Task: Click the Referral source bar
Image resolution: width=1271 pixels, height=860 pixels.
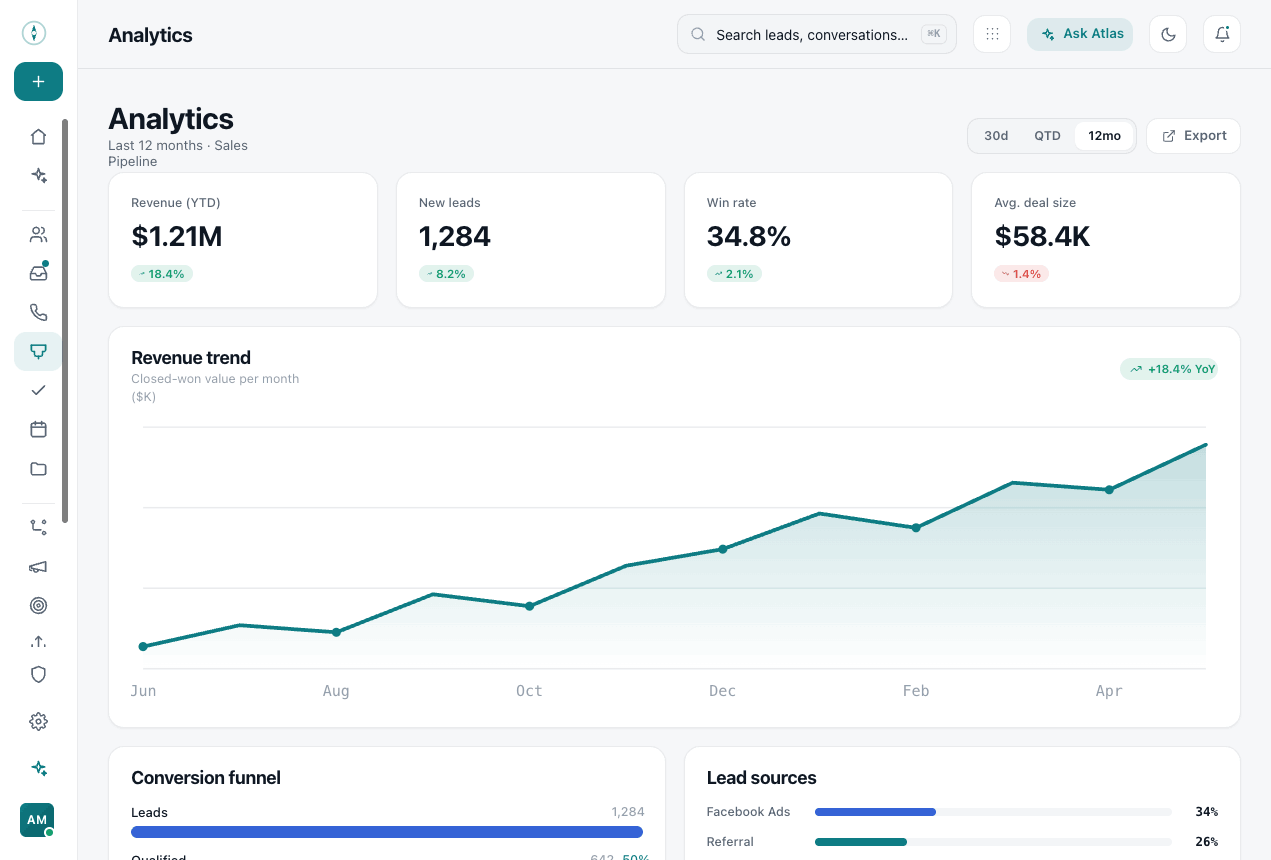Action: click(x=993, y=842)
